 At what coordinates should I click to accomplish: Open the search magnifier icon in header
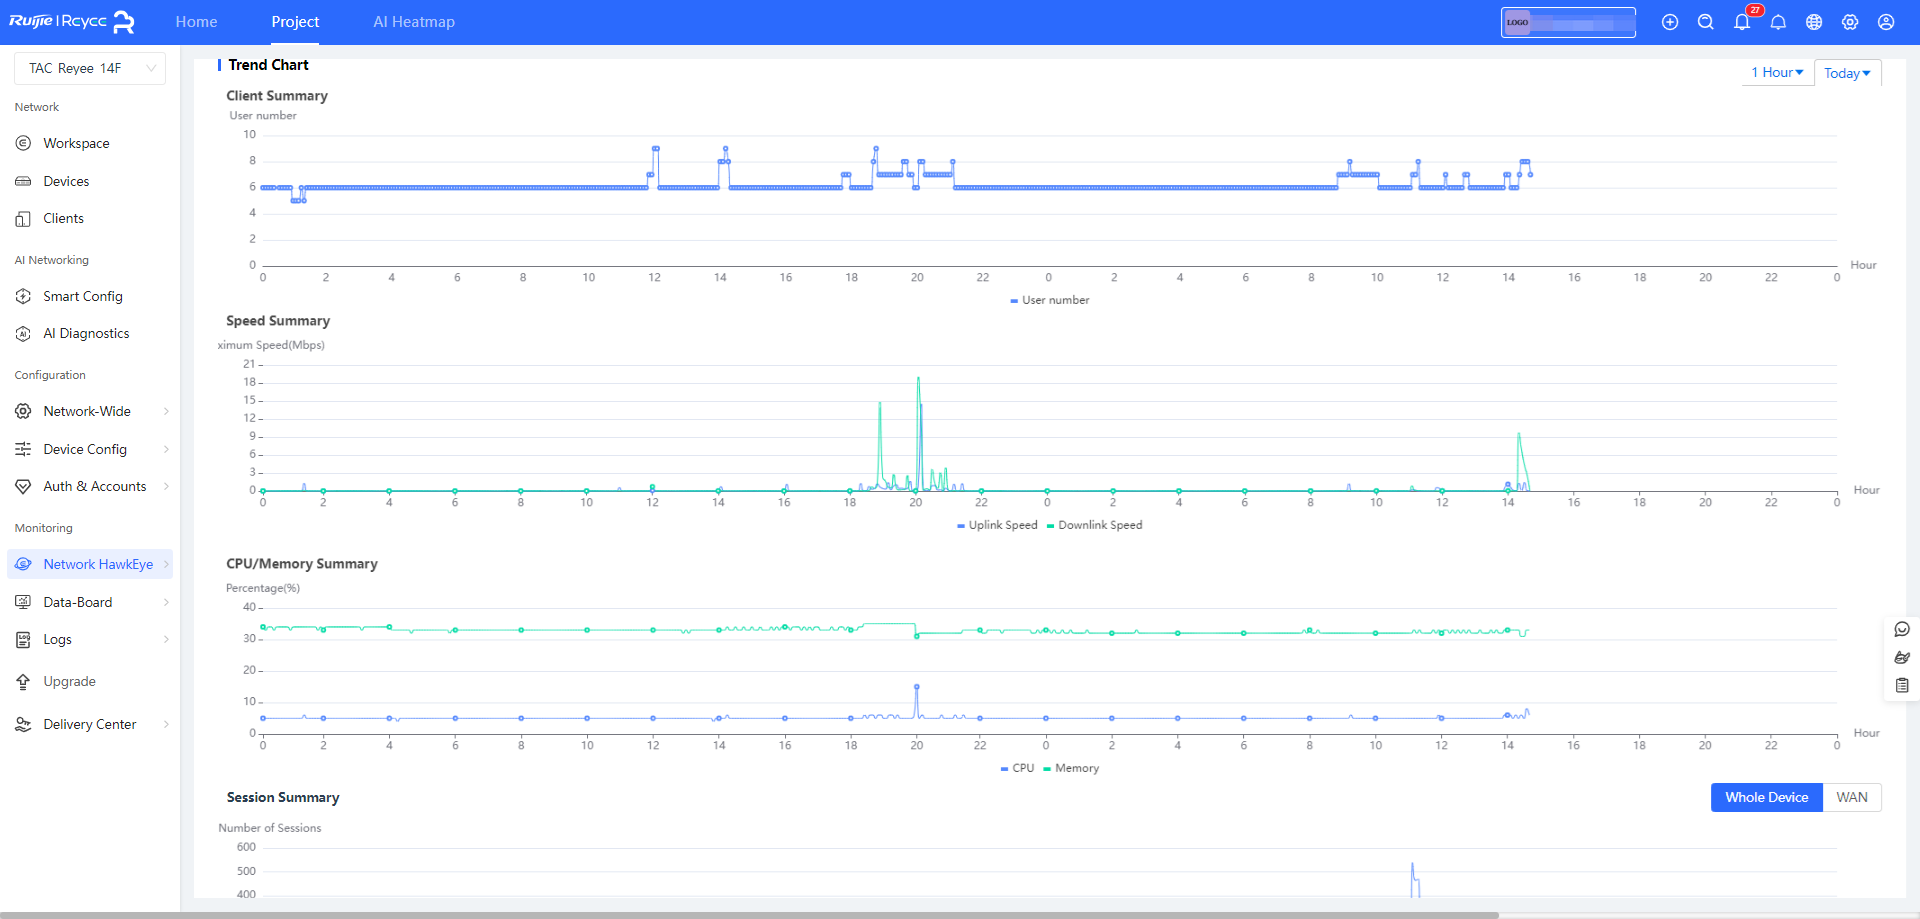tap(1705, 22)
